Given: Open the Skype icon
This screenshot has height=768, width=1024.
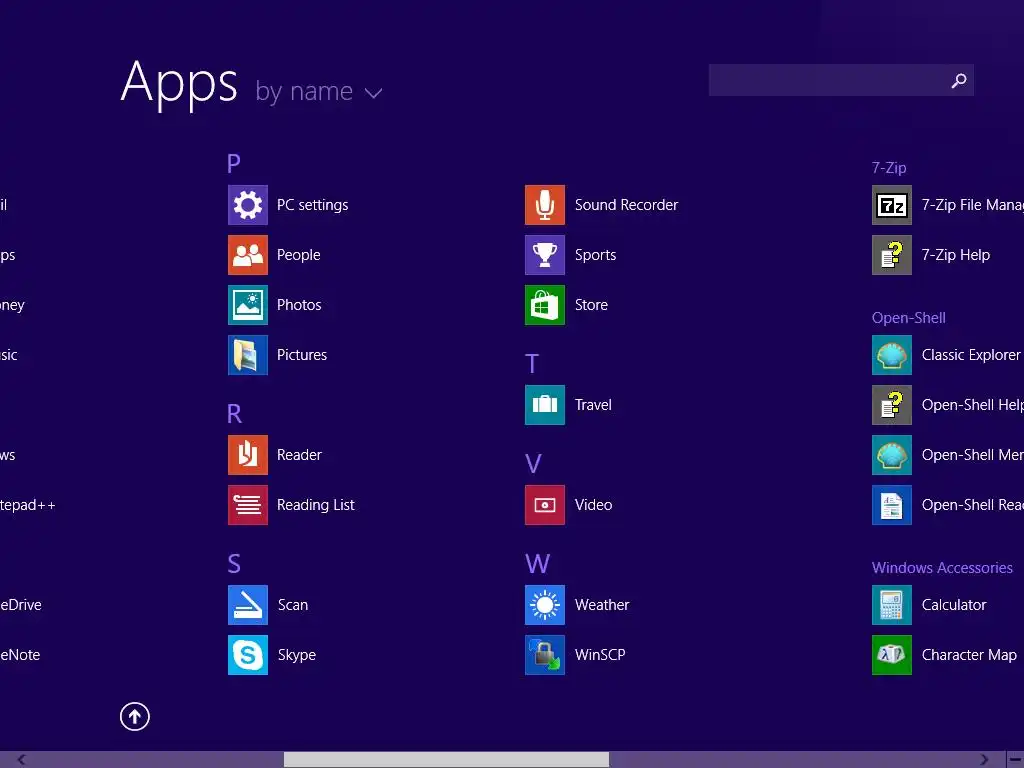Looking at the screenshot, I should click(248, 654).
